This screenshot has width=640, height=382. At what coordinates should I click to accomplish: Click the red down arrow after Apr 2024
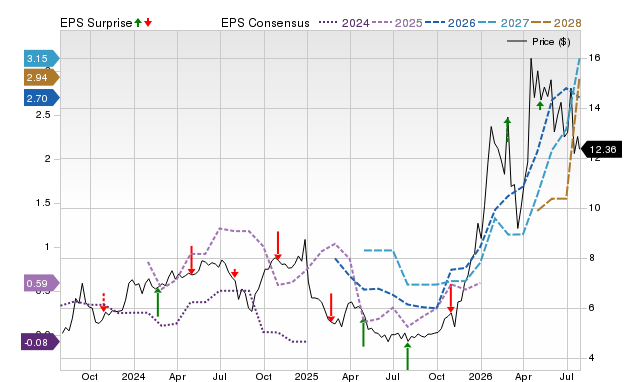coord(191,260)
